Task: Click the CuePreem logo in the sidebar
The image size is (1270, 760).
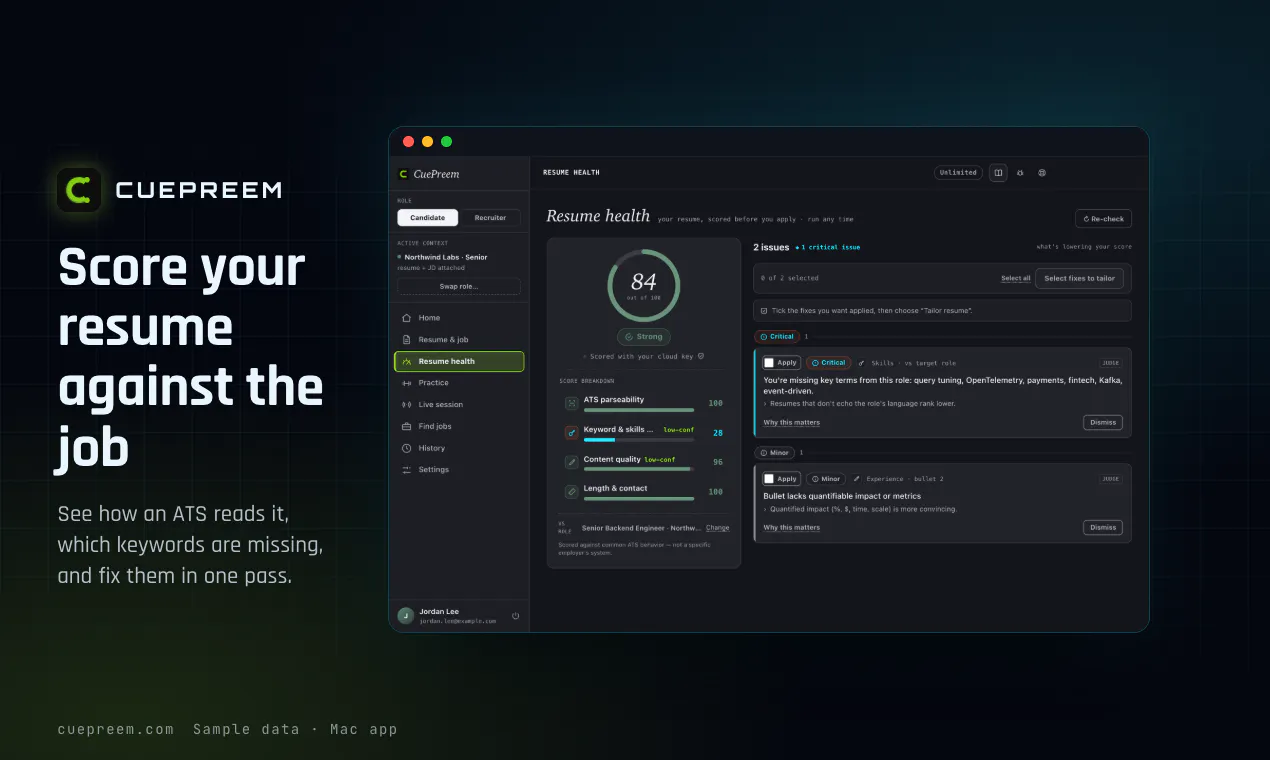Action: (403, 174)
